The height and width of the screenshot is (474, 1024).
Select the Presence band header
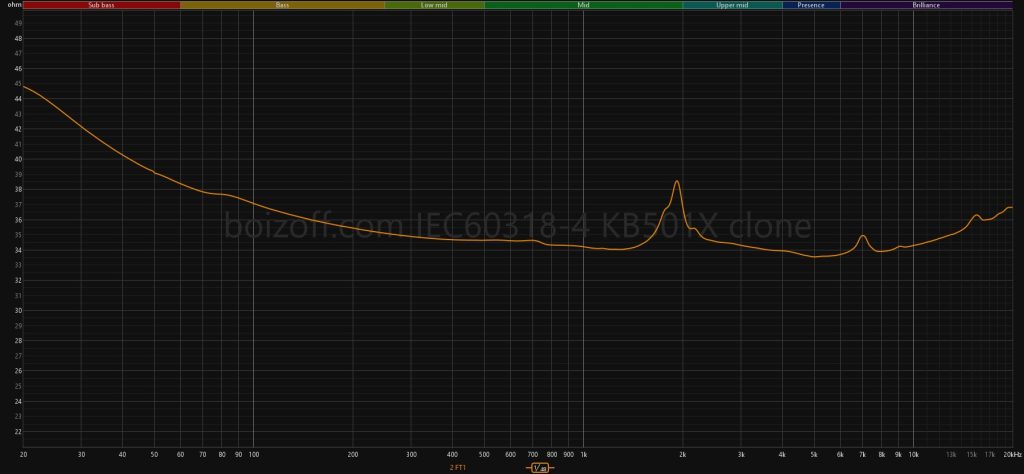[x=811, y=5]
